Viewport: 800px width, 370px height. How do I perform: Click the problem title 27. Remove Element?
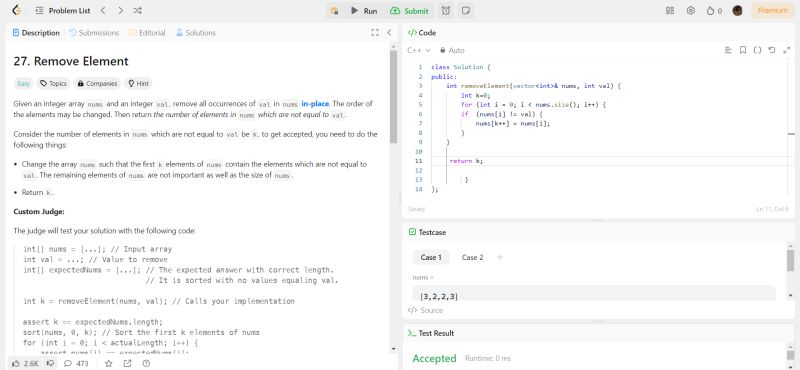[71, 61]
